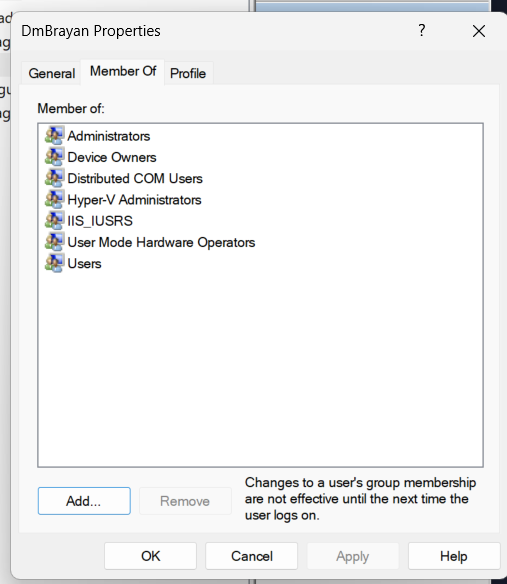Viewport: 507px width, 584px height.
Task: Highlight the Hyper-V Administrators list entry text
Action: pos(134,200)
